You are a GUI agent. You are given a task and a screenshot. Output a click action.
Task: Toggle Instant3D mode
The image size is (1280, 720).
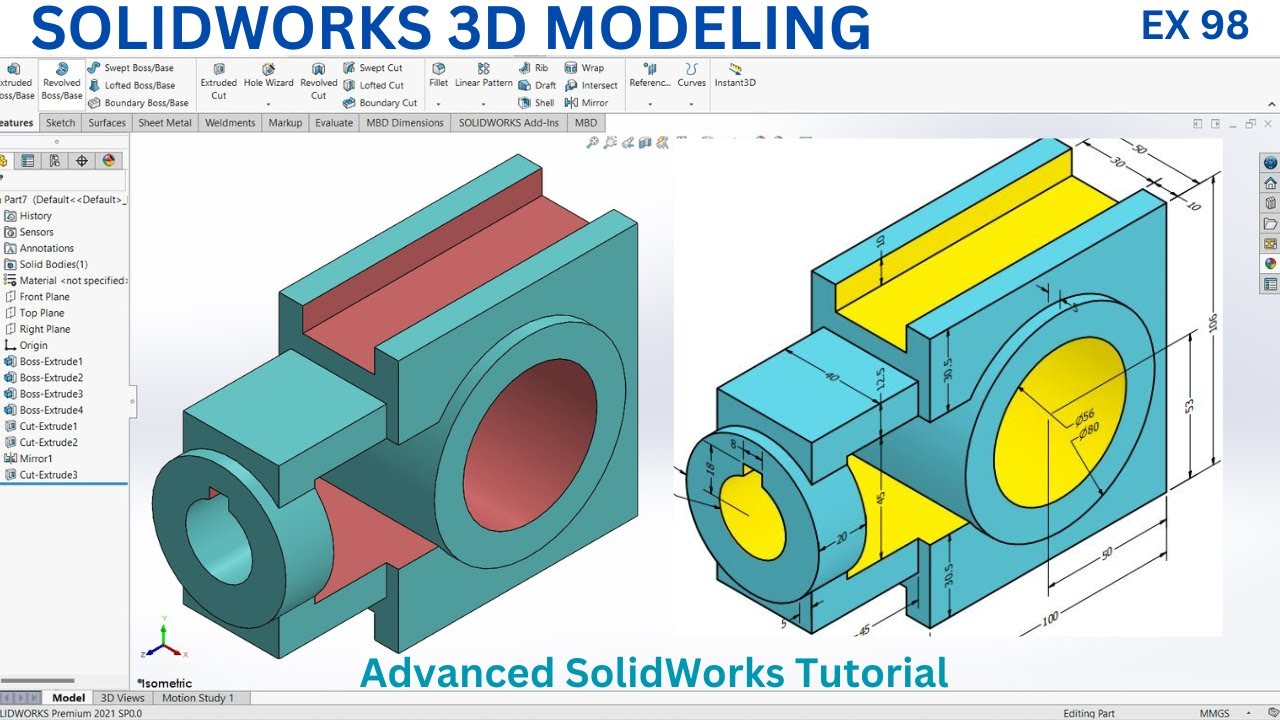[735, 76]
